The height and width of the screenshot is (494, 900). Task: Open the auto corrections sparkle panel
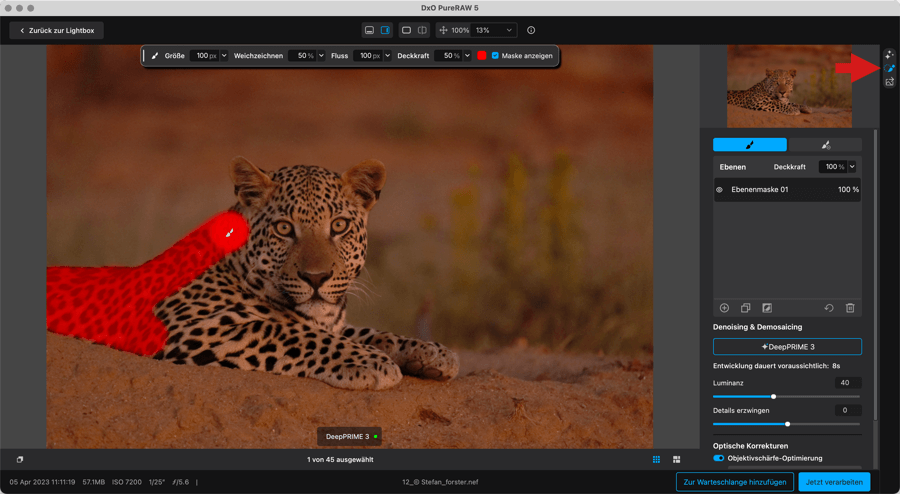pos(889,55)
